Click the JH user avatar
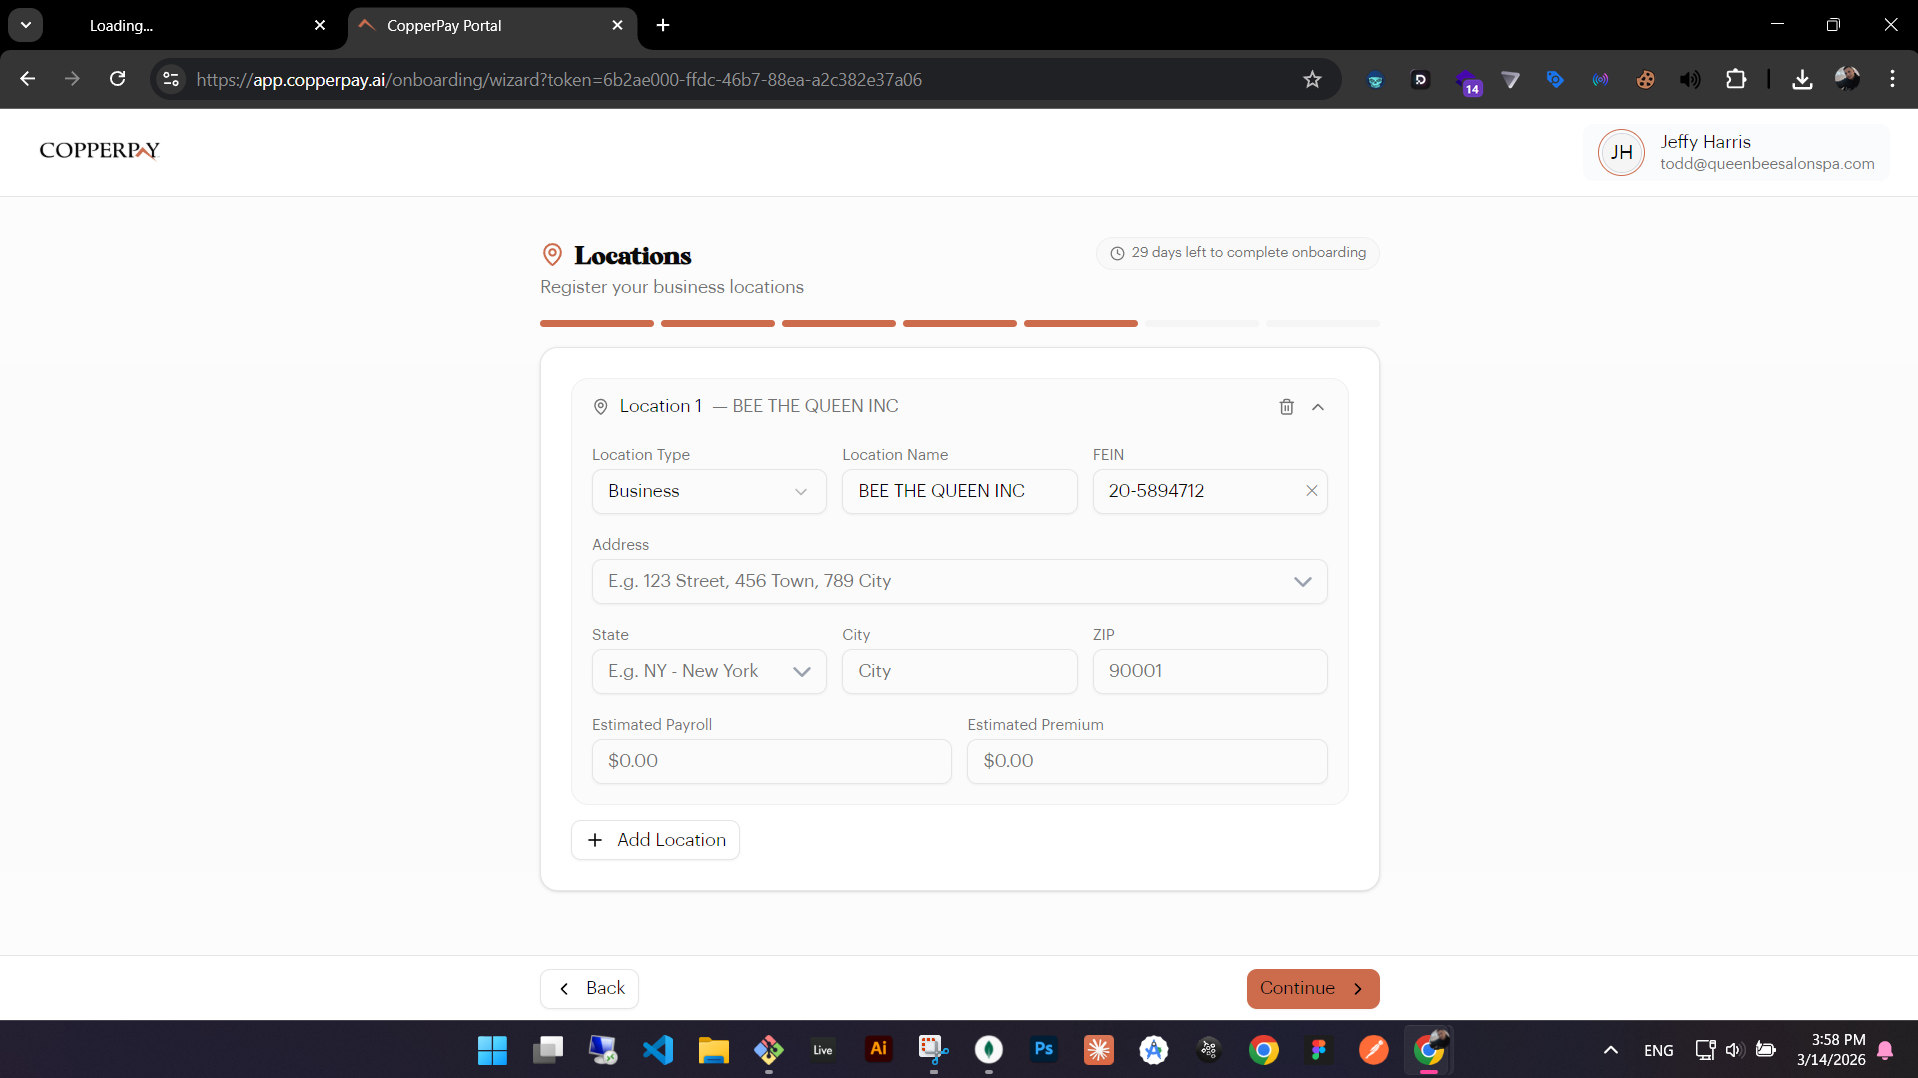 click(x=1621, y=152)
